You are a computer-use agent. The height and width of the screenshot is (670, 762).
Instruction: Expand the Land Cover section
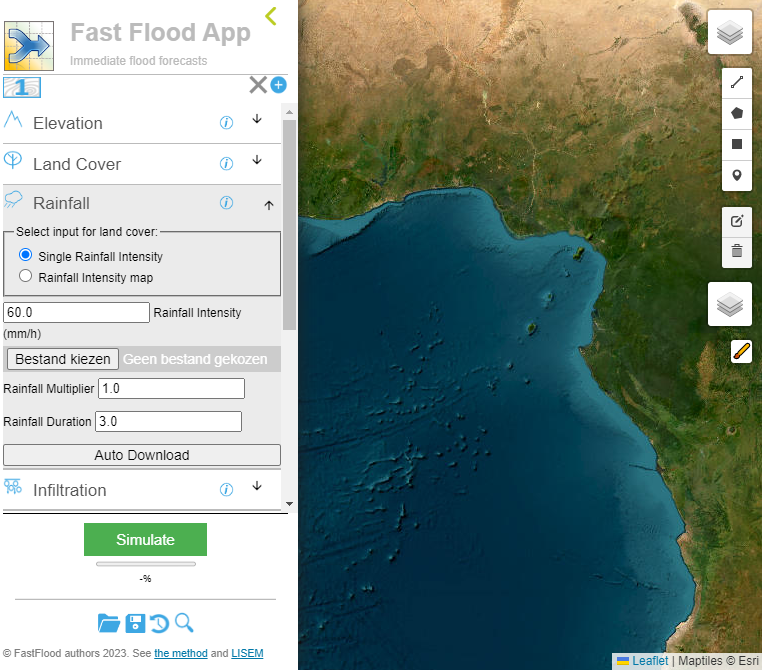click(257, 161)
